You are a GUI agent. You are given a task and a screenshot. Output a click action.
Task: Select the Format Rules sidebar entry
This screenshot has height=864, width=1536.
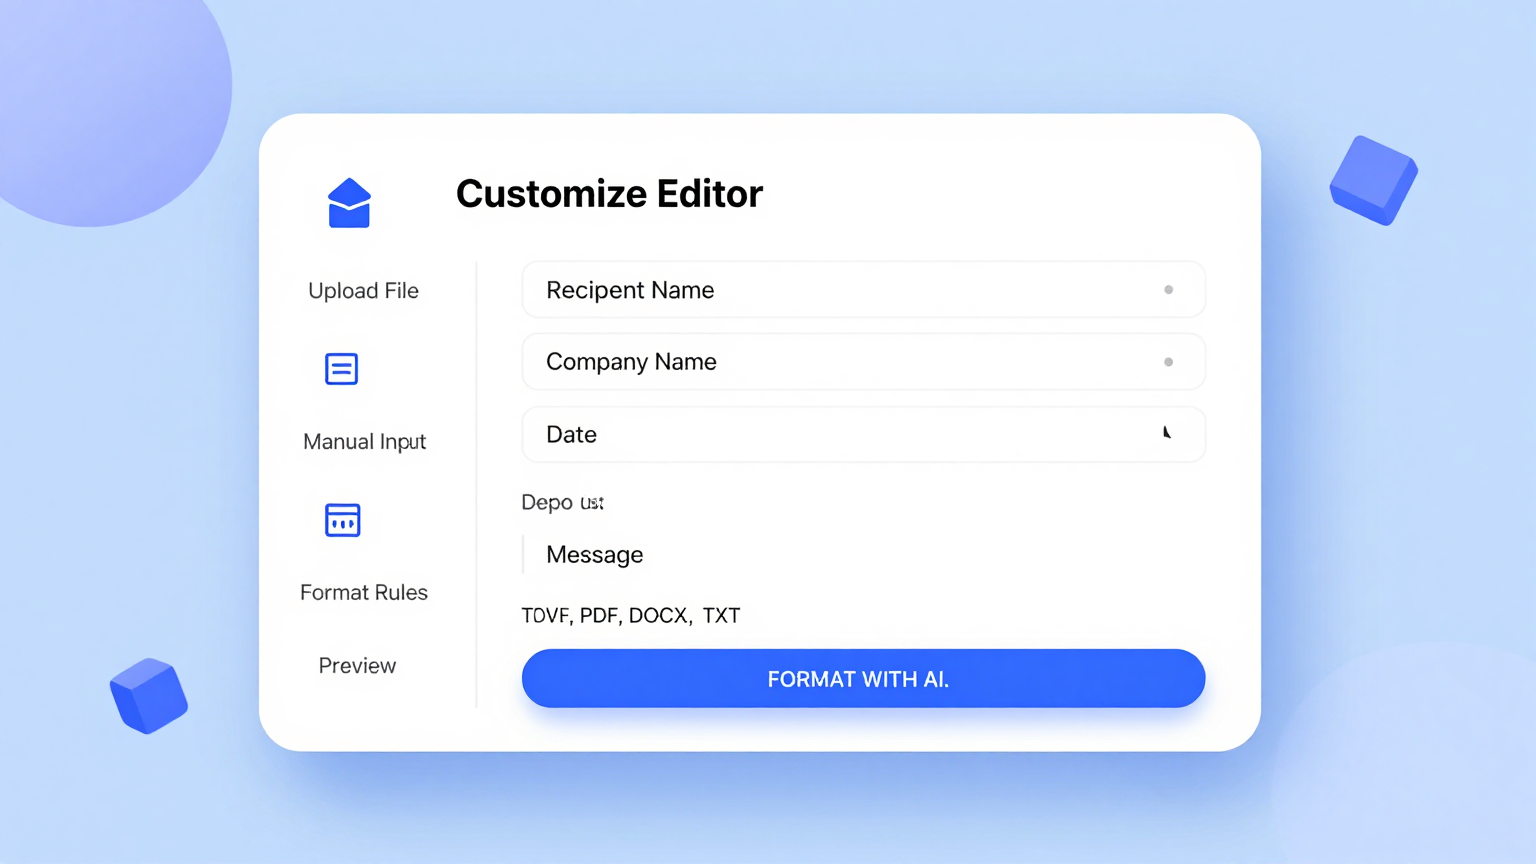point(364,592)
